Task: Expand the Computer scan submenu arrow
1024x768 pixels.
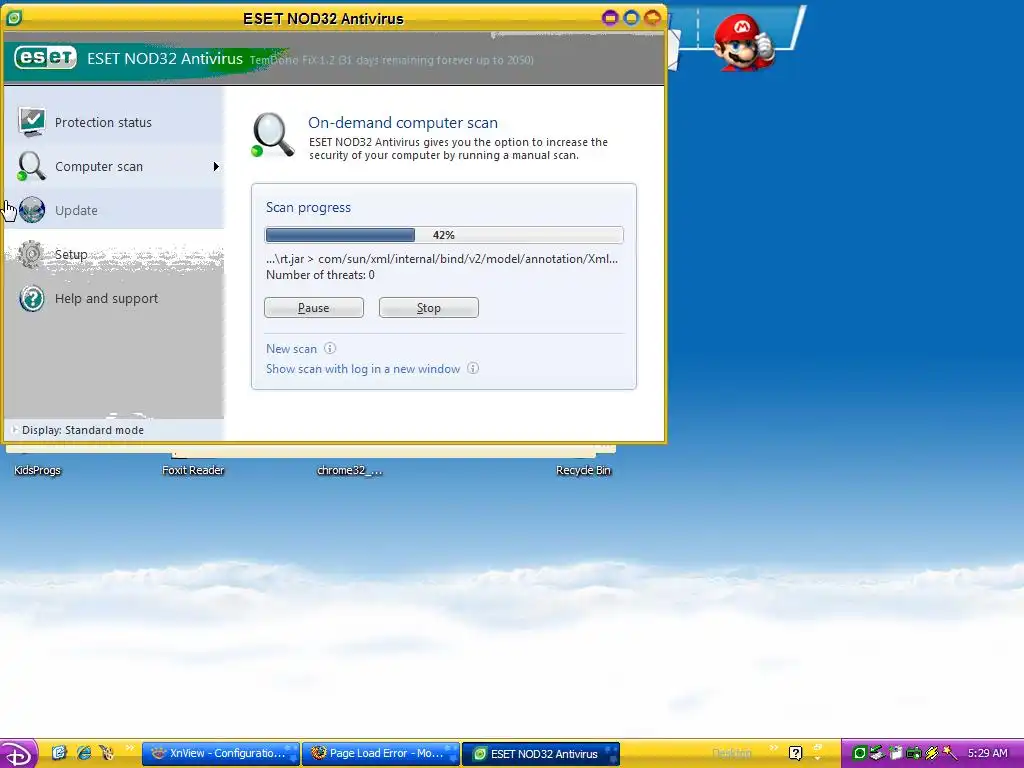Action: (x=216, y=167)
